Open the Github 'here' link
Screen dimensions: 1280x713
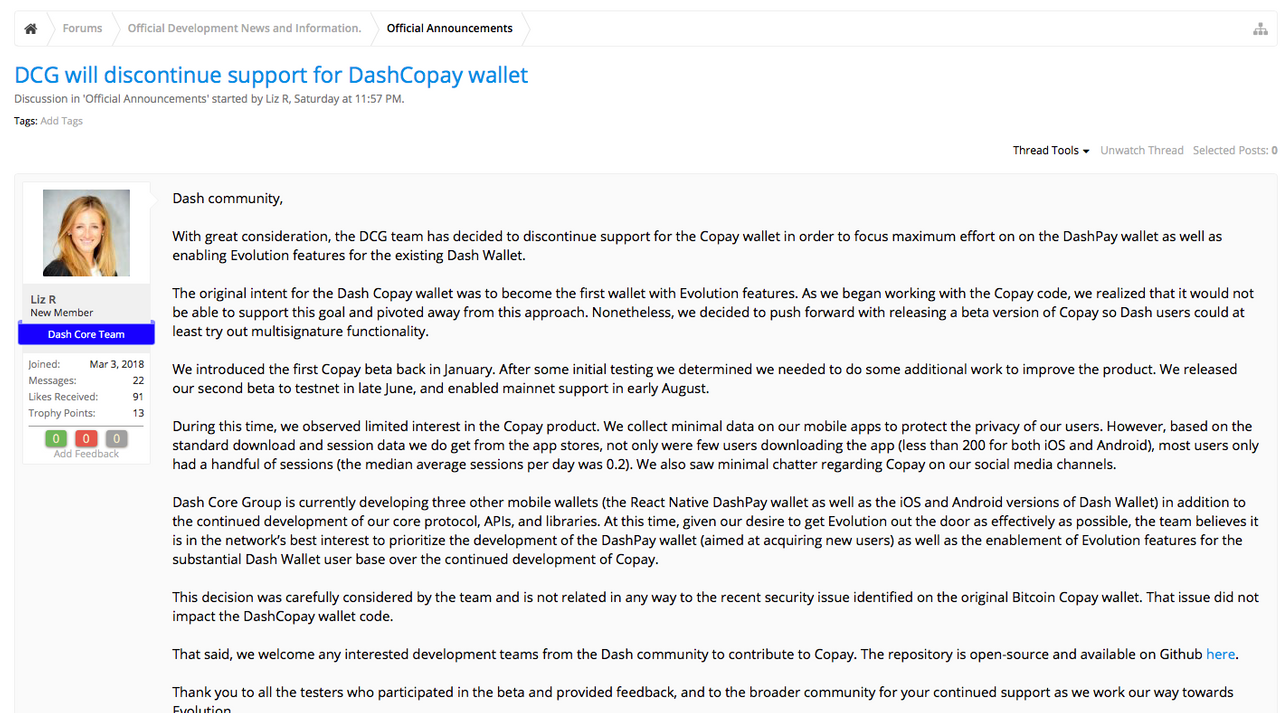[1220, 654]
